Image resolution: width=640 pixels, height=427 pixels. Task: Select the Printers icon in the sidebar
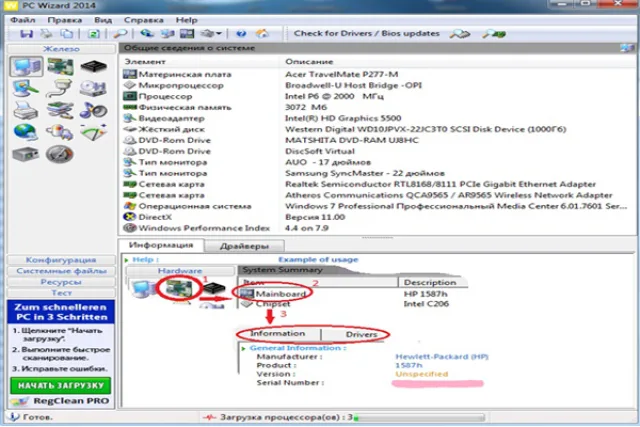tap(26, 110)
